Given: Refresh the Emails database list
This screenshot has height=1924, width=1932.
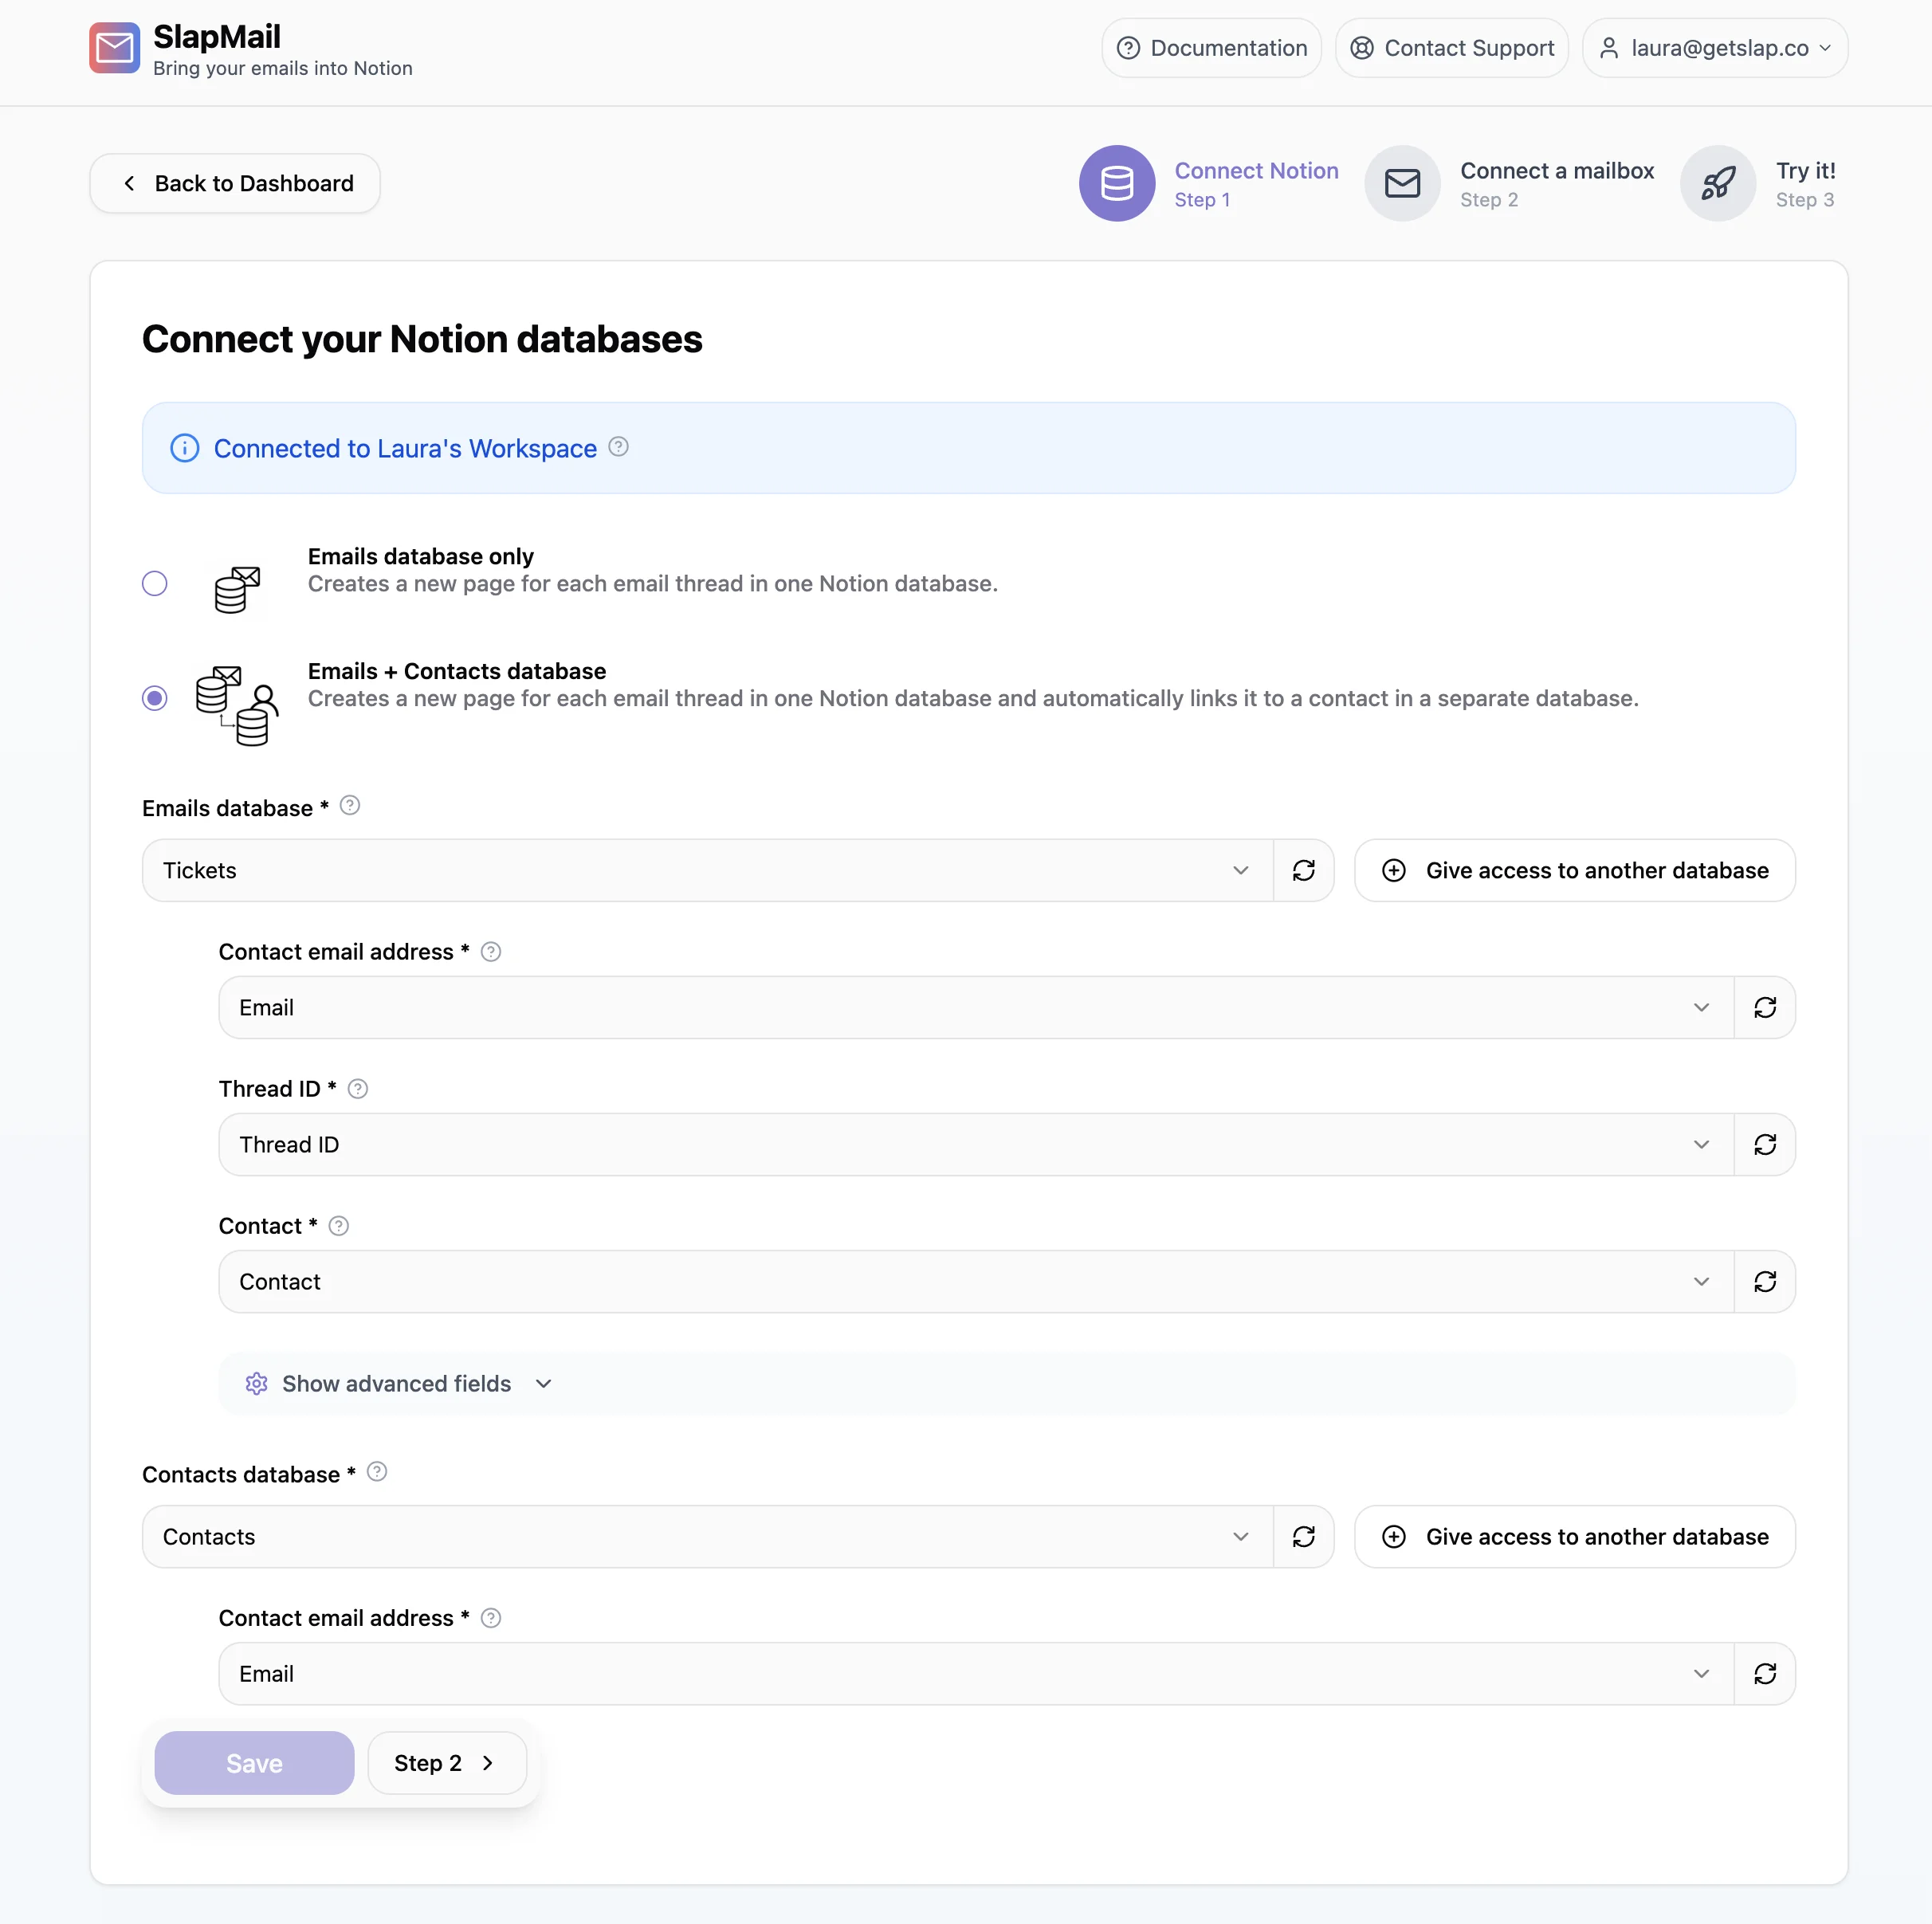Looking at the screenshot, I should pos(1303,870).
